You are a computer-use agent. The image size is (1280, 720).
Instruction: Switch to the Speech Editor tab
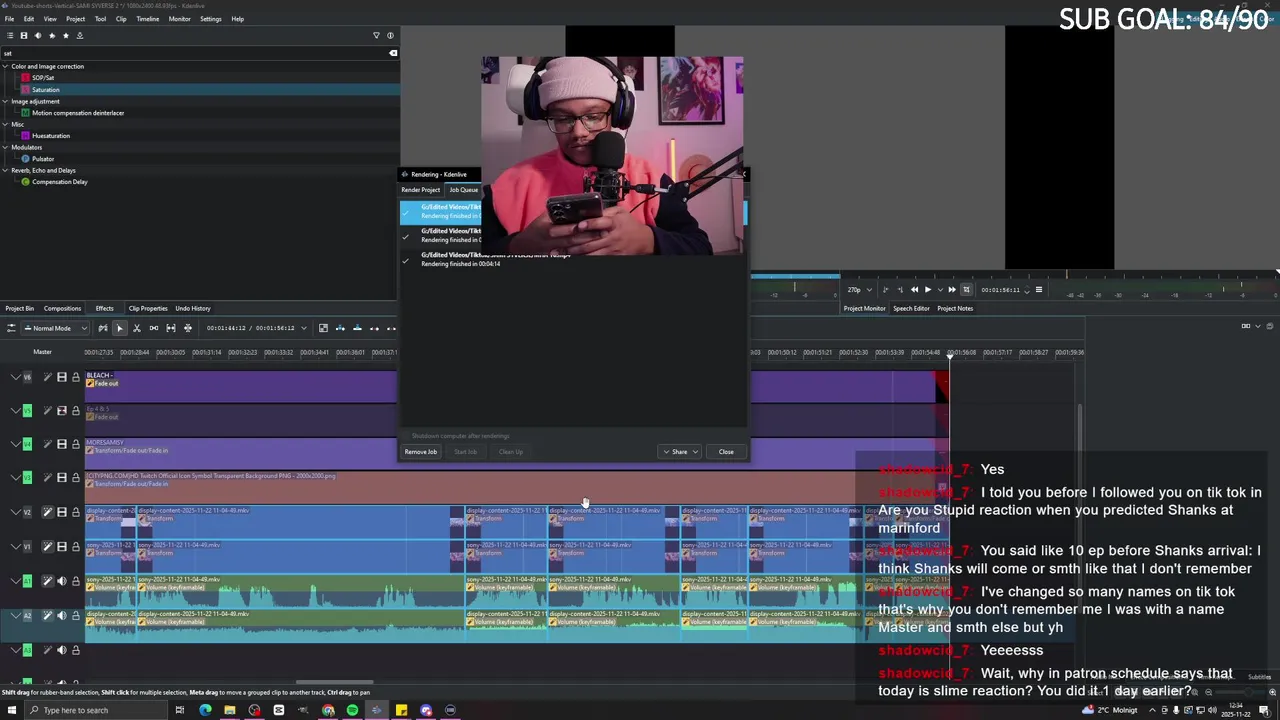pyautogui.click(x=911, y=308)
